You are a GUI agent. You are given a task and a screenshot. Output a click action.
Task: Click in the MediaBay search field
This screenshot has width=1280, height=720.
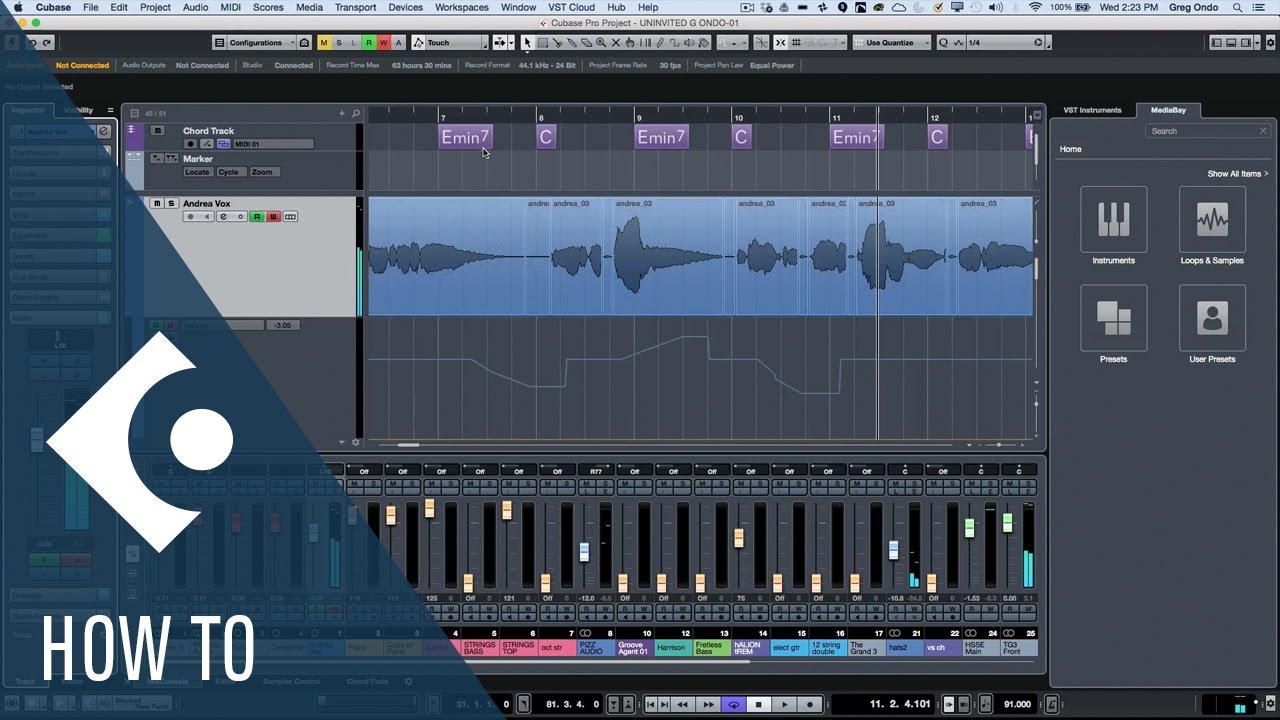click(x=1207, y=131)
